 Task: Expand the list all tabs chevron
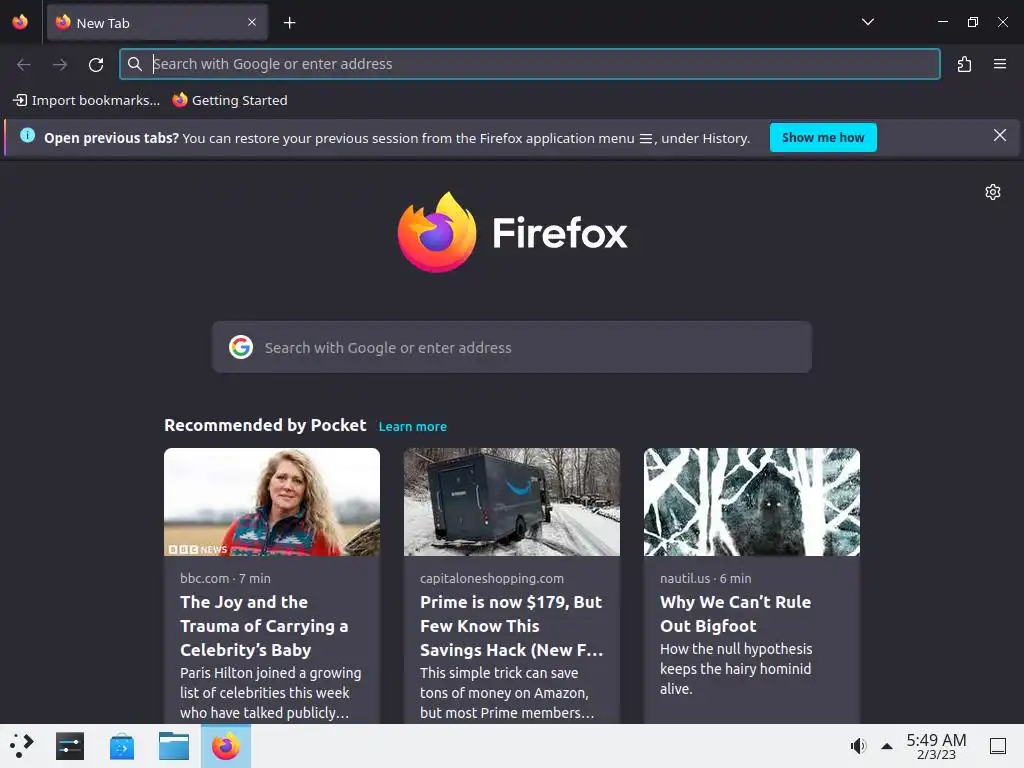pyautogui.click(x=867, y=22)
